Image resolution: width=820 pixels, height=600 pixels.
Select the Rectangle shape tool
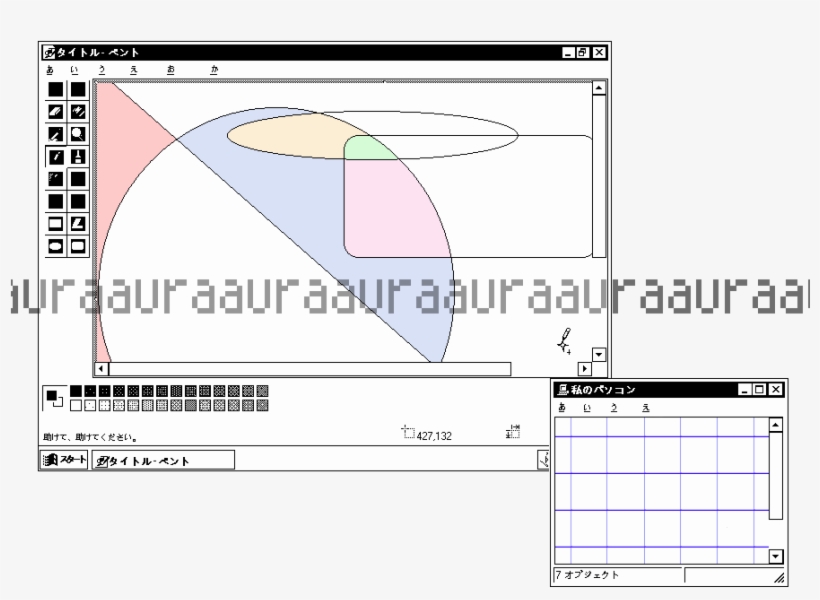tap(56, 223)
